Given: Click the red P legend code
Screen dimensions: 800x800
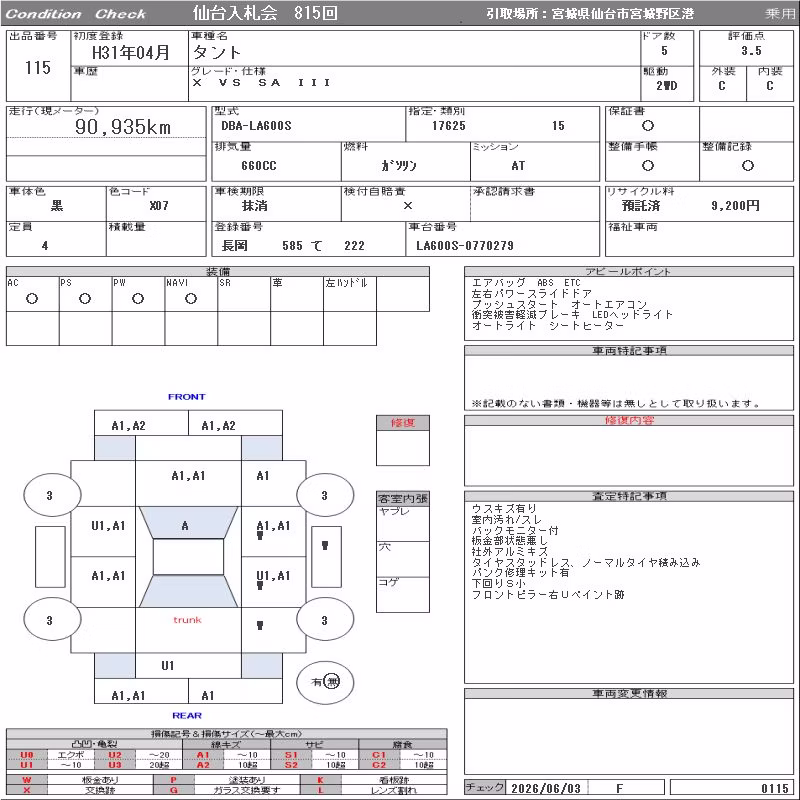Looking at the screenshot, I should pos(173,780).
